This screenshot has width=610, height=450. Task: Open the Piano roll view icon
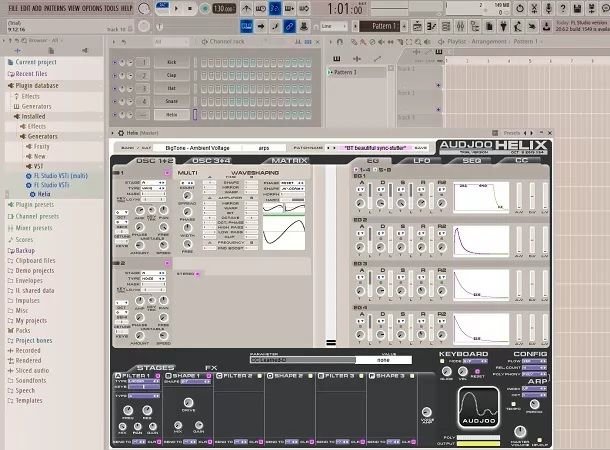[x=431, y=26]
